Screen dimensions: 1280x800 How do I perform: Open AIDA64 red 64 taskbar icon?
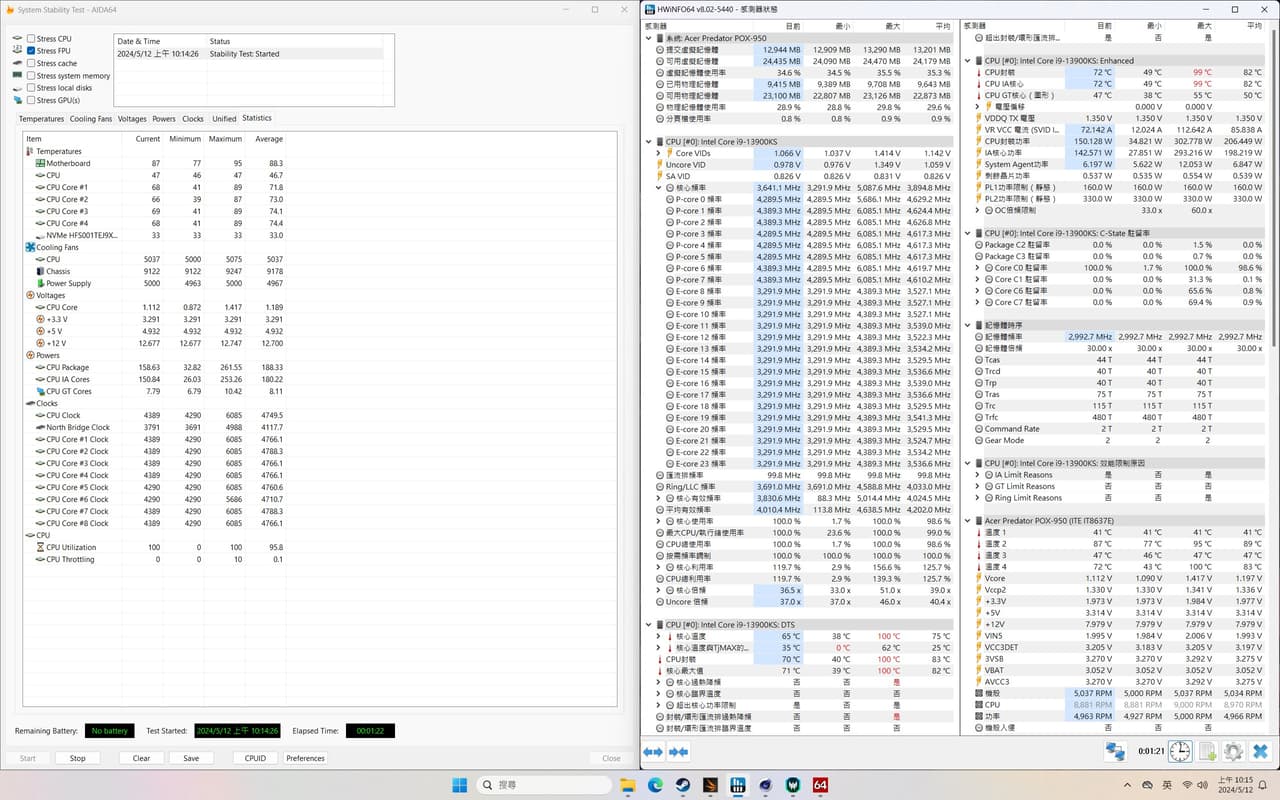coord(820,785)
